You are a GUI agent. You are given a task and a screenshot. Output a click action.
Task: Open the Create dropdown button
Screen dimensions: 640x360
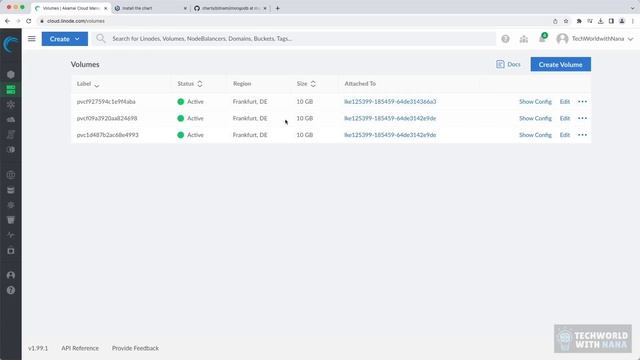pyautogui.click(x=64, y=39)
